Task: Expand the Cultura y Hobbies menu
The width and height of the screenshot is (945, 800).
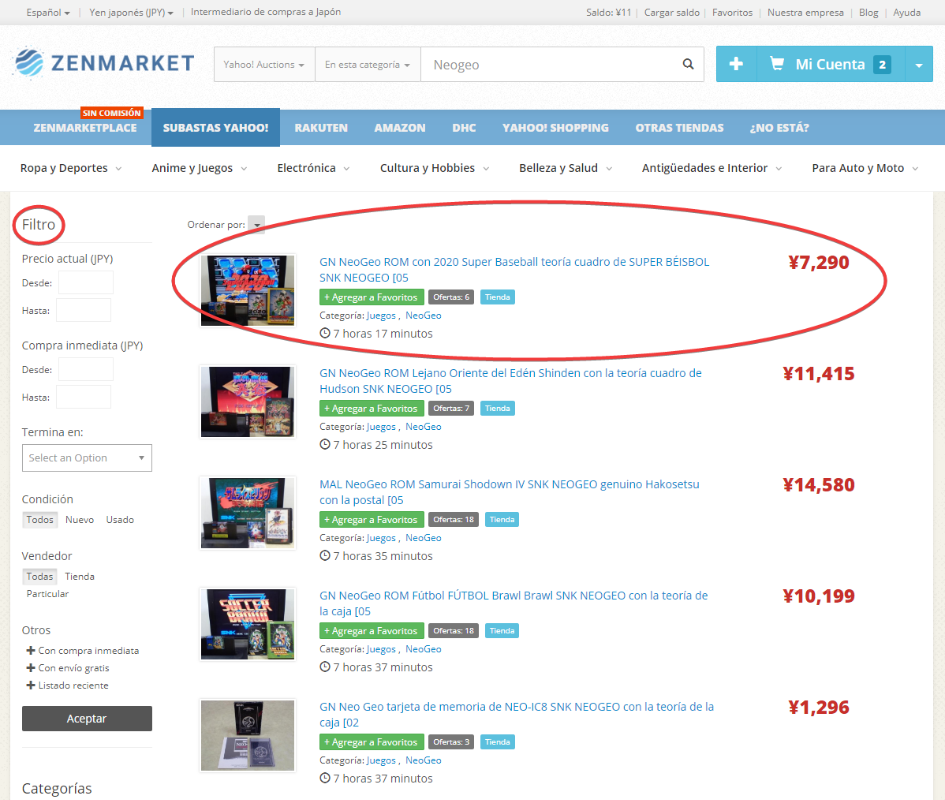Action: click(434, 168)
